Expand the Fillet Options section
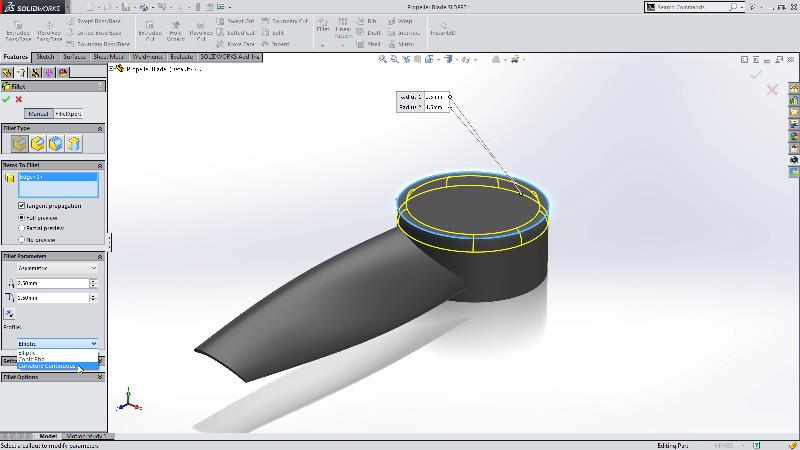800x450 pixels. click(x=99, y=377)
